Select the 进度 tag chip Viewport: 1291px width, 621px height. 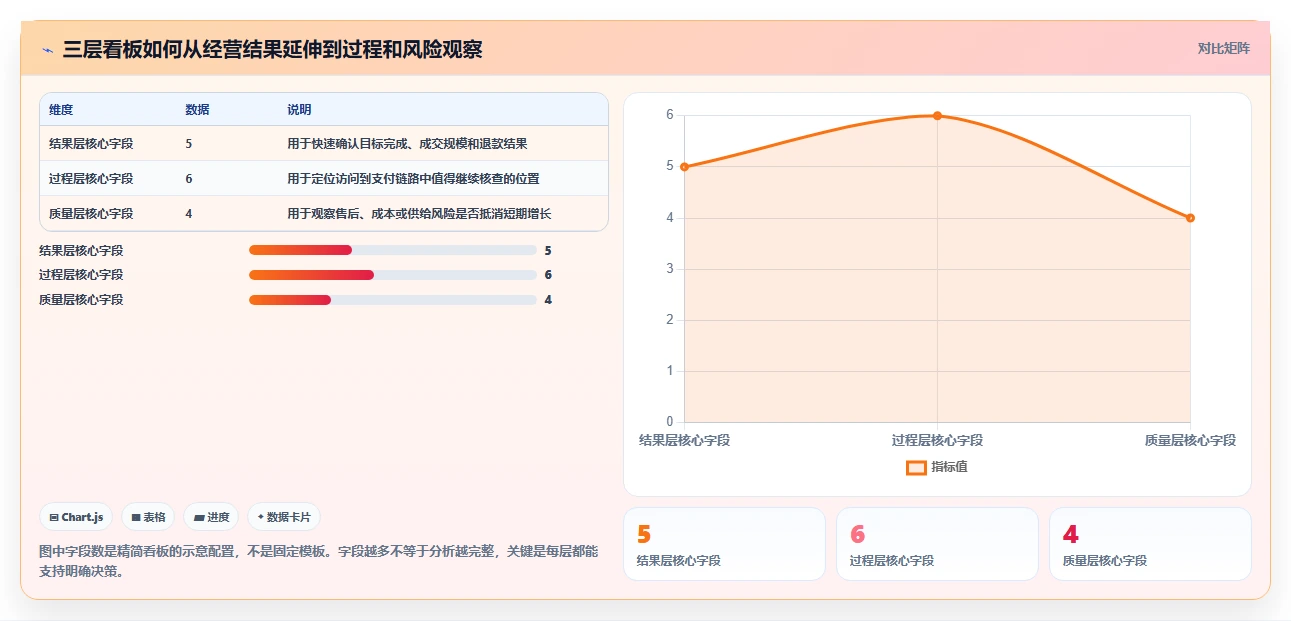pos(212,517)
